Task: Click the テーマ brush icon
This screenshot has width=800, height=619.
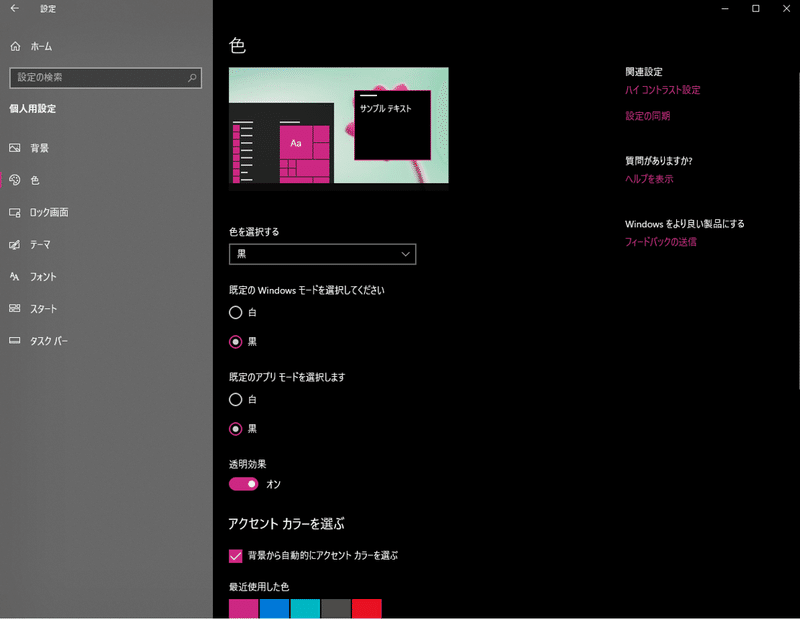Action: click(15, 244)
